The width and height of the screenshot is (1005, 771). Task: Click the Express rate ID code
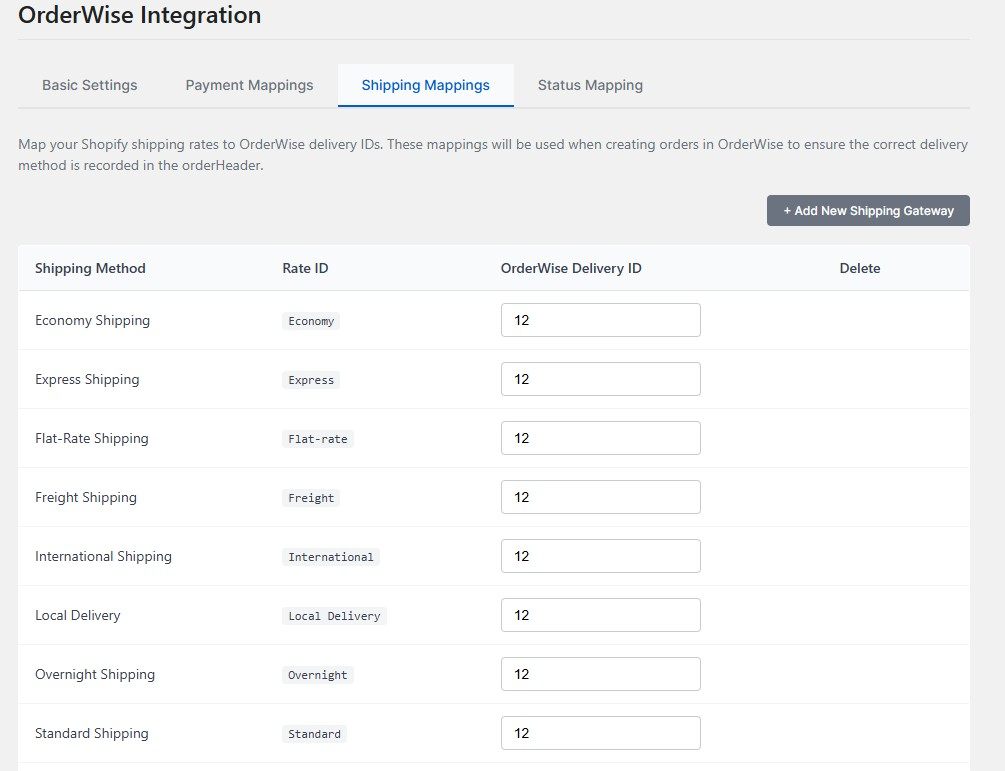(x=311, y=380)
